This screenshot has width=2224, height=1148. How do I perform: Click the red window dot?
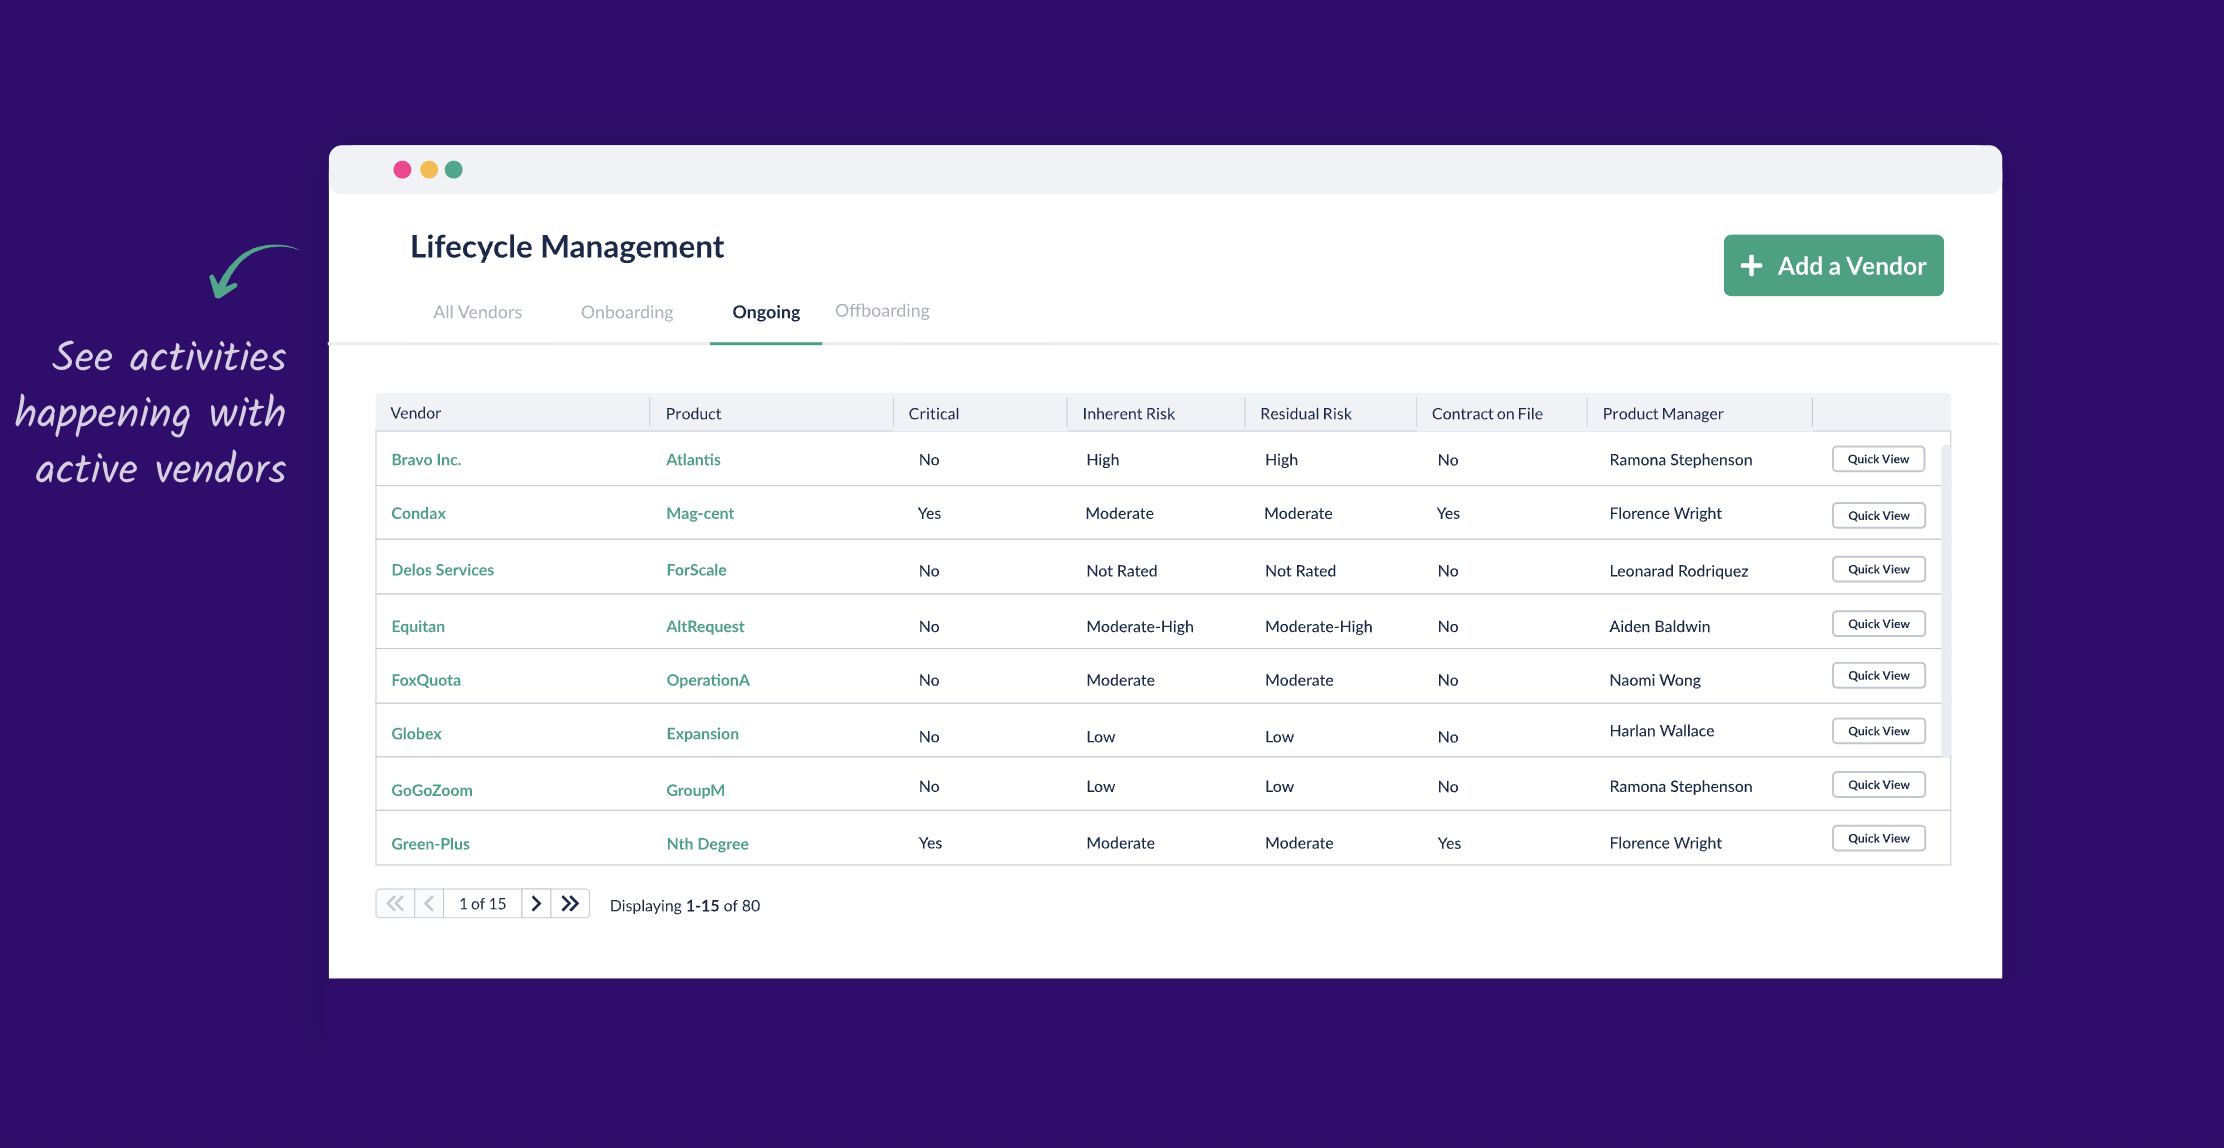402,170
